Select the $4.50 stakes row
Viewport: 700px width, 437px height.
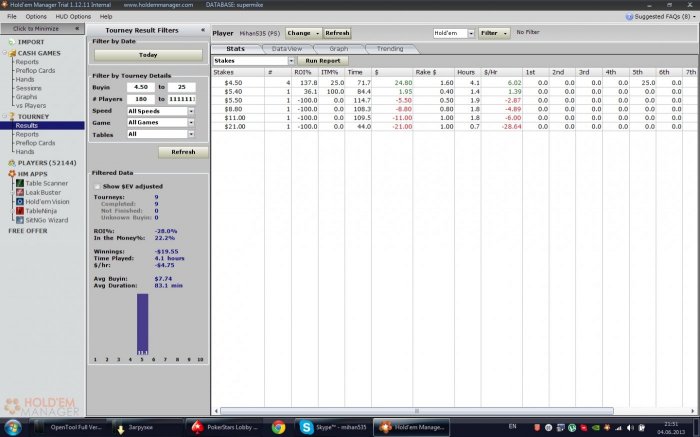453,83
